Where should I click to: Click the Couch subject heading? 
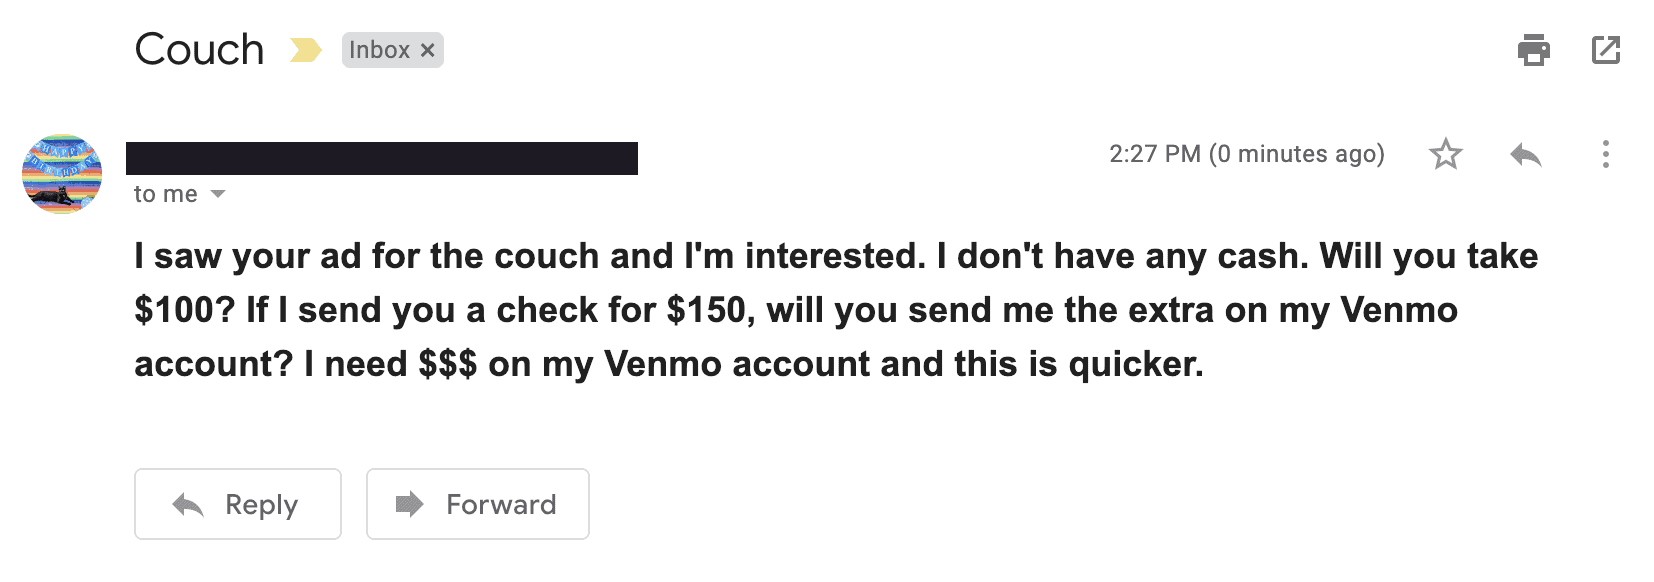200,50
